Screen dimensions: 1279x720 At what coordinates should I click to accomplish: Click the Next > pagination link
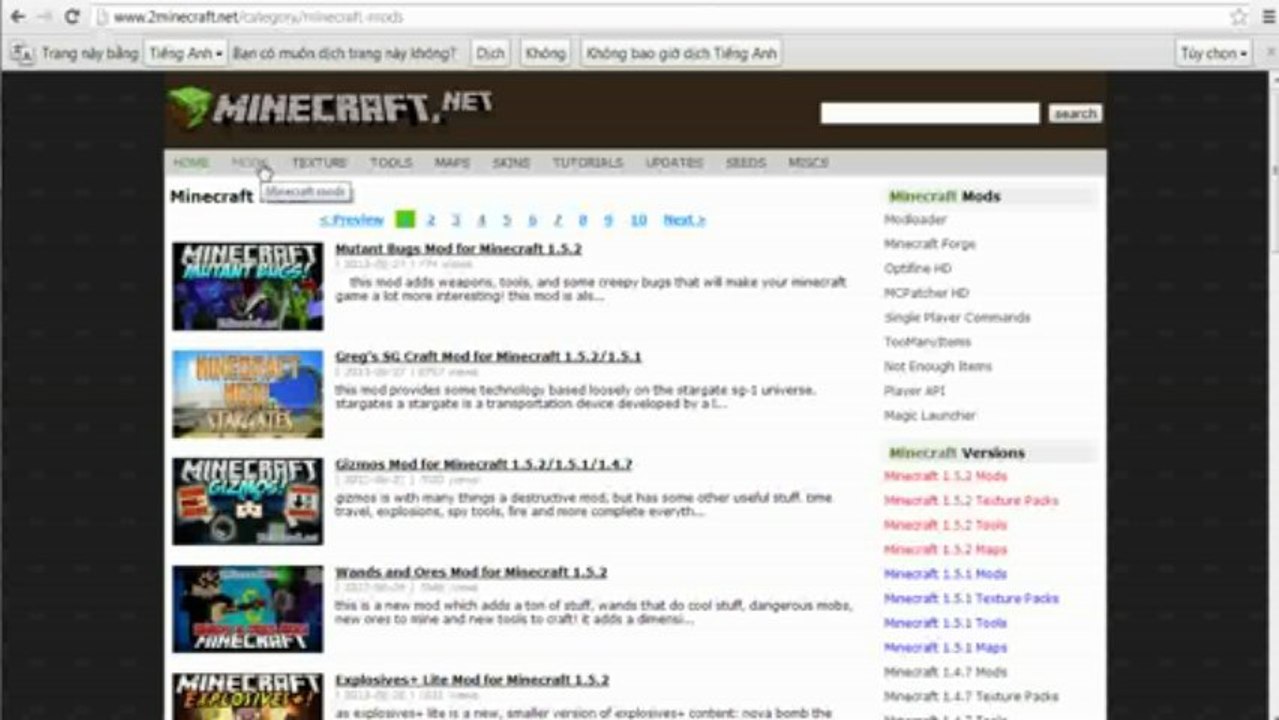coord(684,220)
